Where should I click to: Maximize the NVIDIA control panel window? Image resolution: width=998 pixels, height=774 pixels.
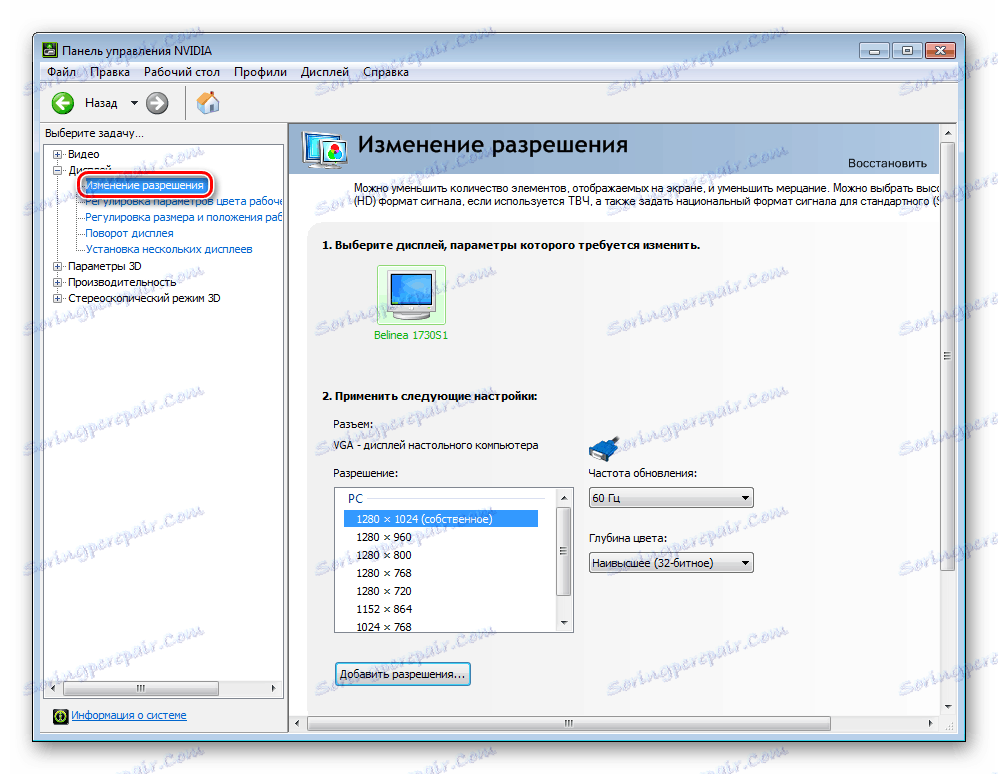(x=907, y=50)
